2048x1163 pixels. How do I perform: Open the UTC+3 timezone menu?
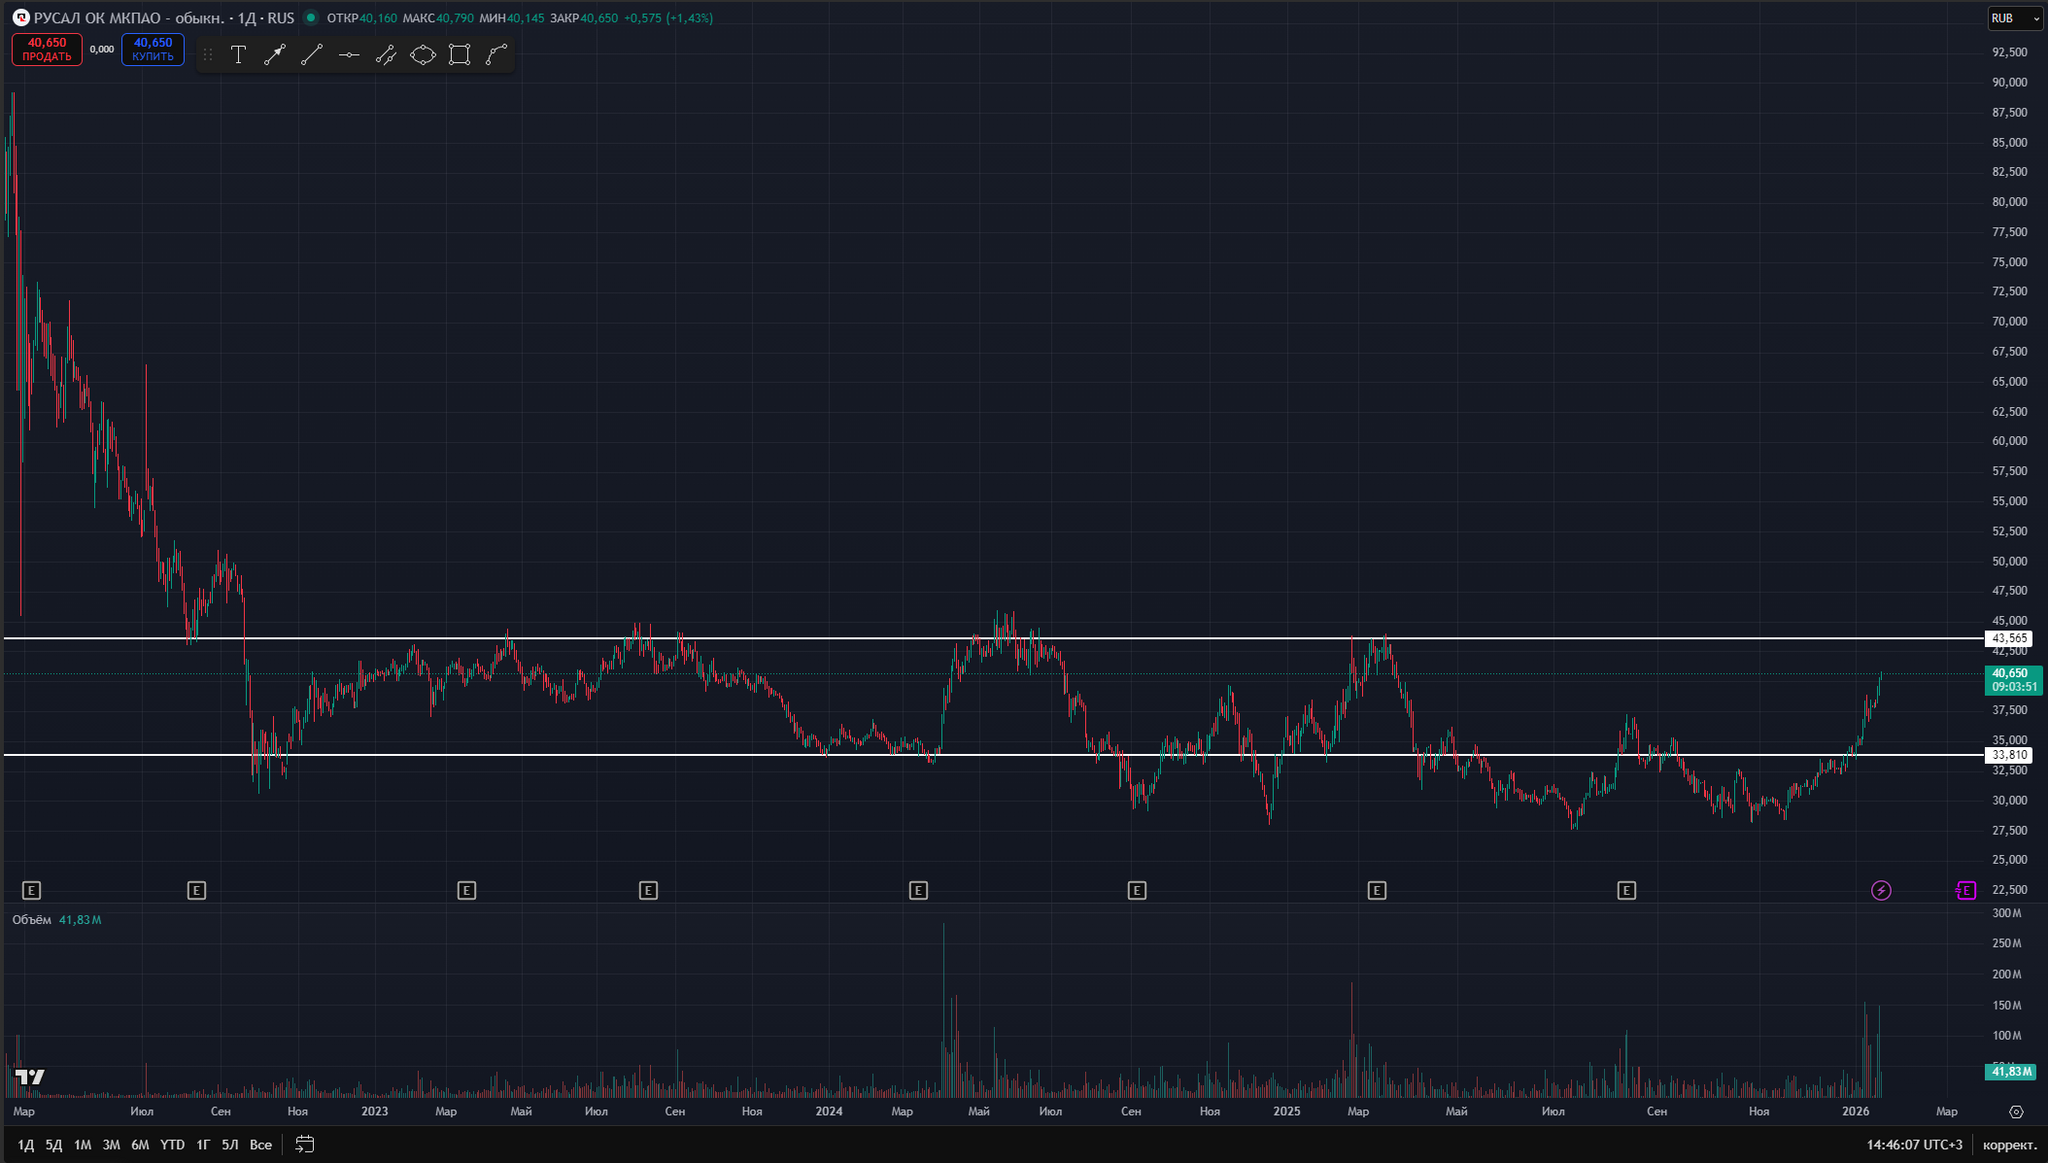click(x=1914, y=1145)
